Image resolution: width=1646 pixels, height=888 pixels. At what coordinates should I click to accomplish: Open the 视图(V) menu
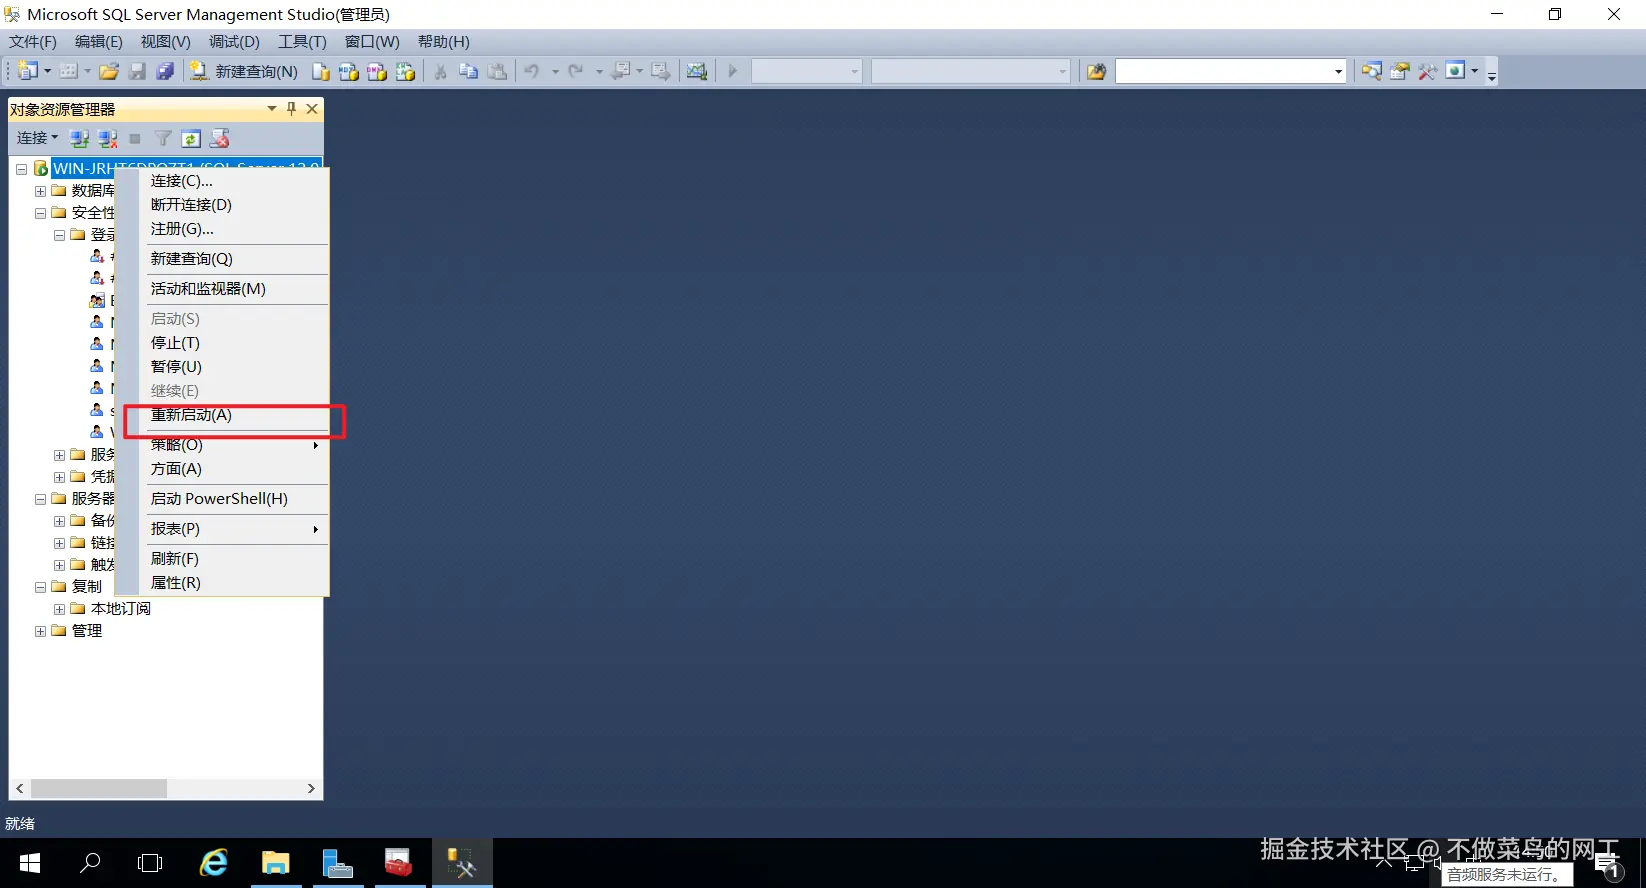point(165,41)
